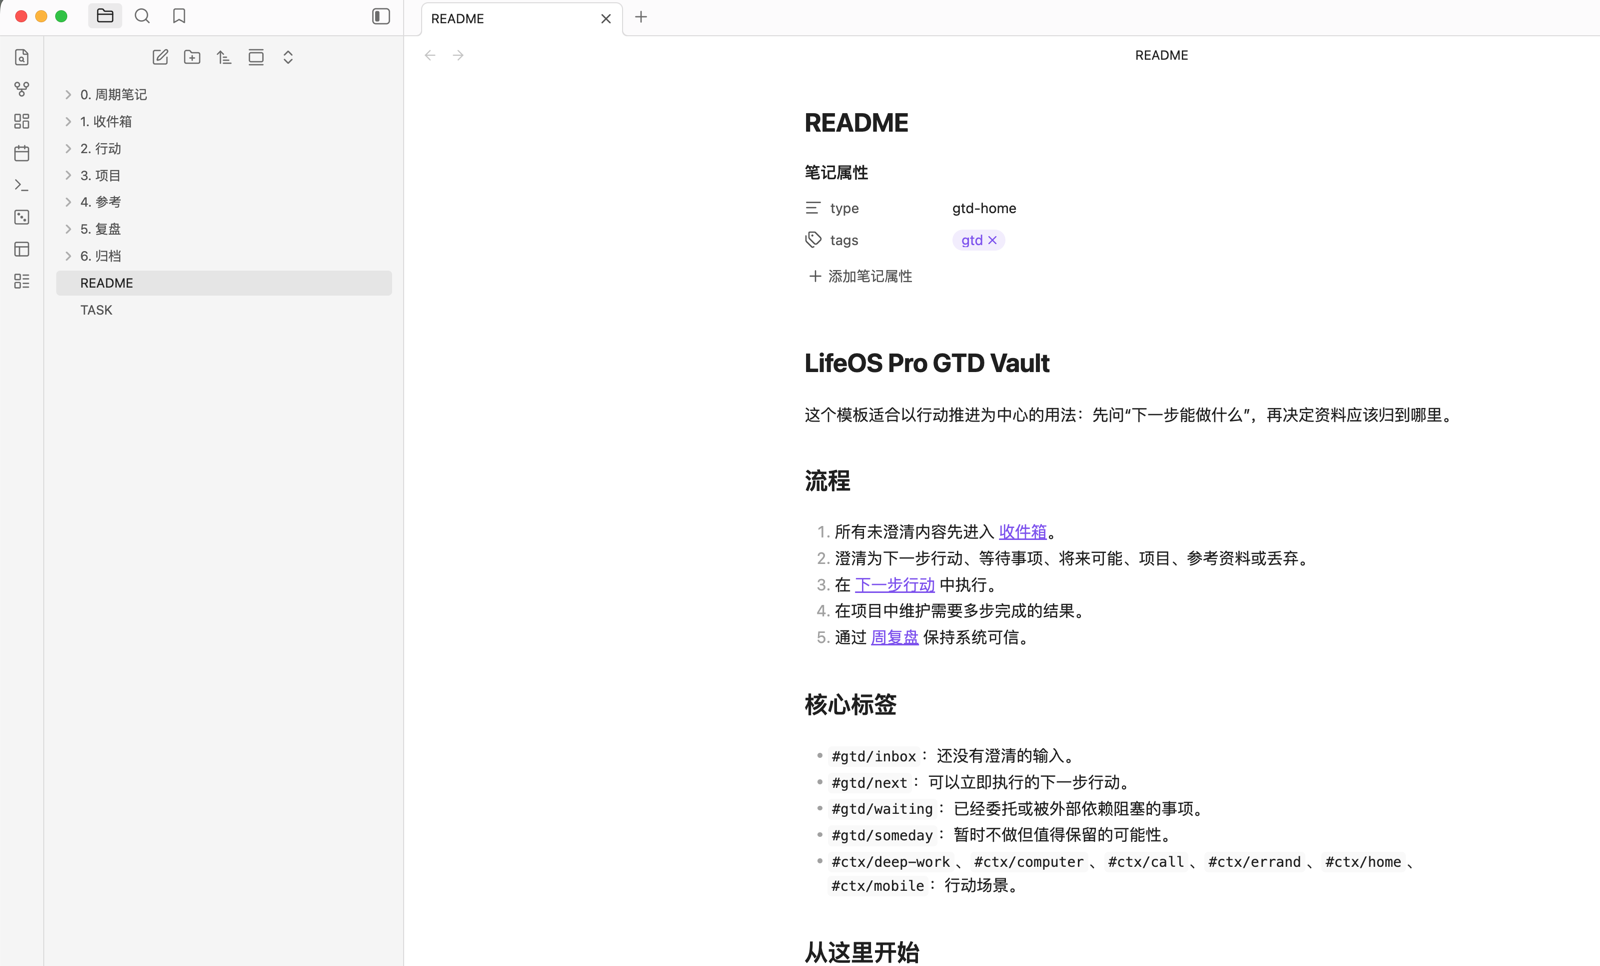Click the #gtd/inbox tag text

click(x=873, y=756)
